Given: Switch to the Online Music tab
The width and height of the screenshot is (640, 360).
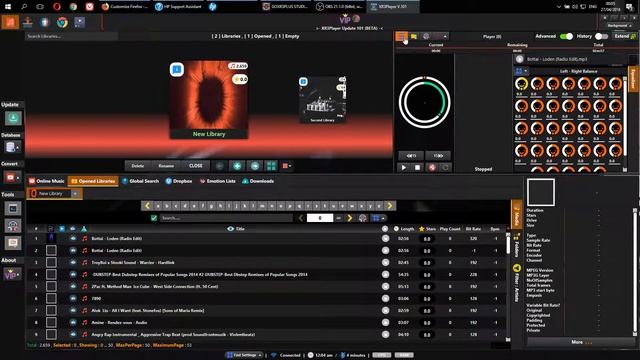Looking at the screenshot, I should click(46, 181).
